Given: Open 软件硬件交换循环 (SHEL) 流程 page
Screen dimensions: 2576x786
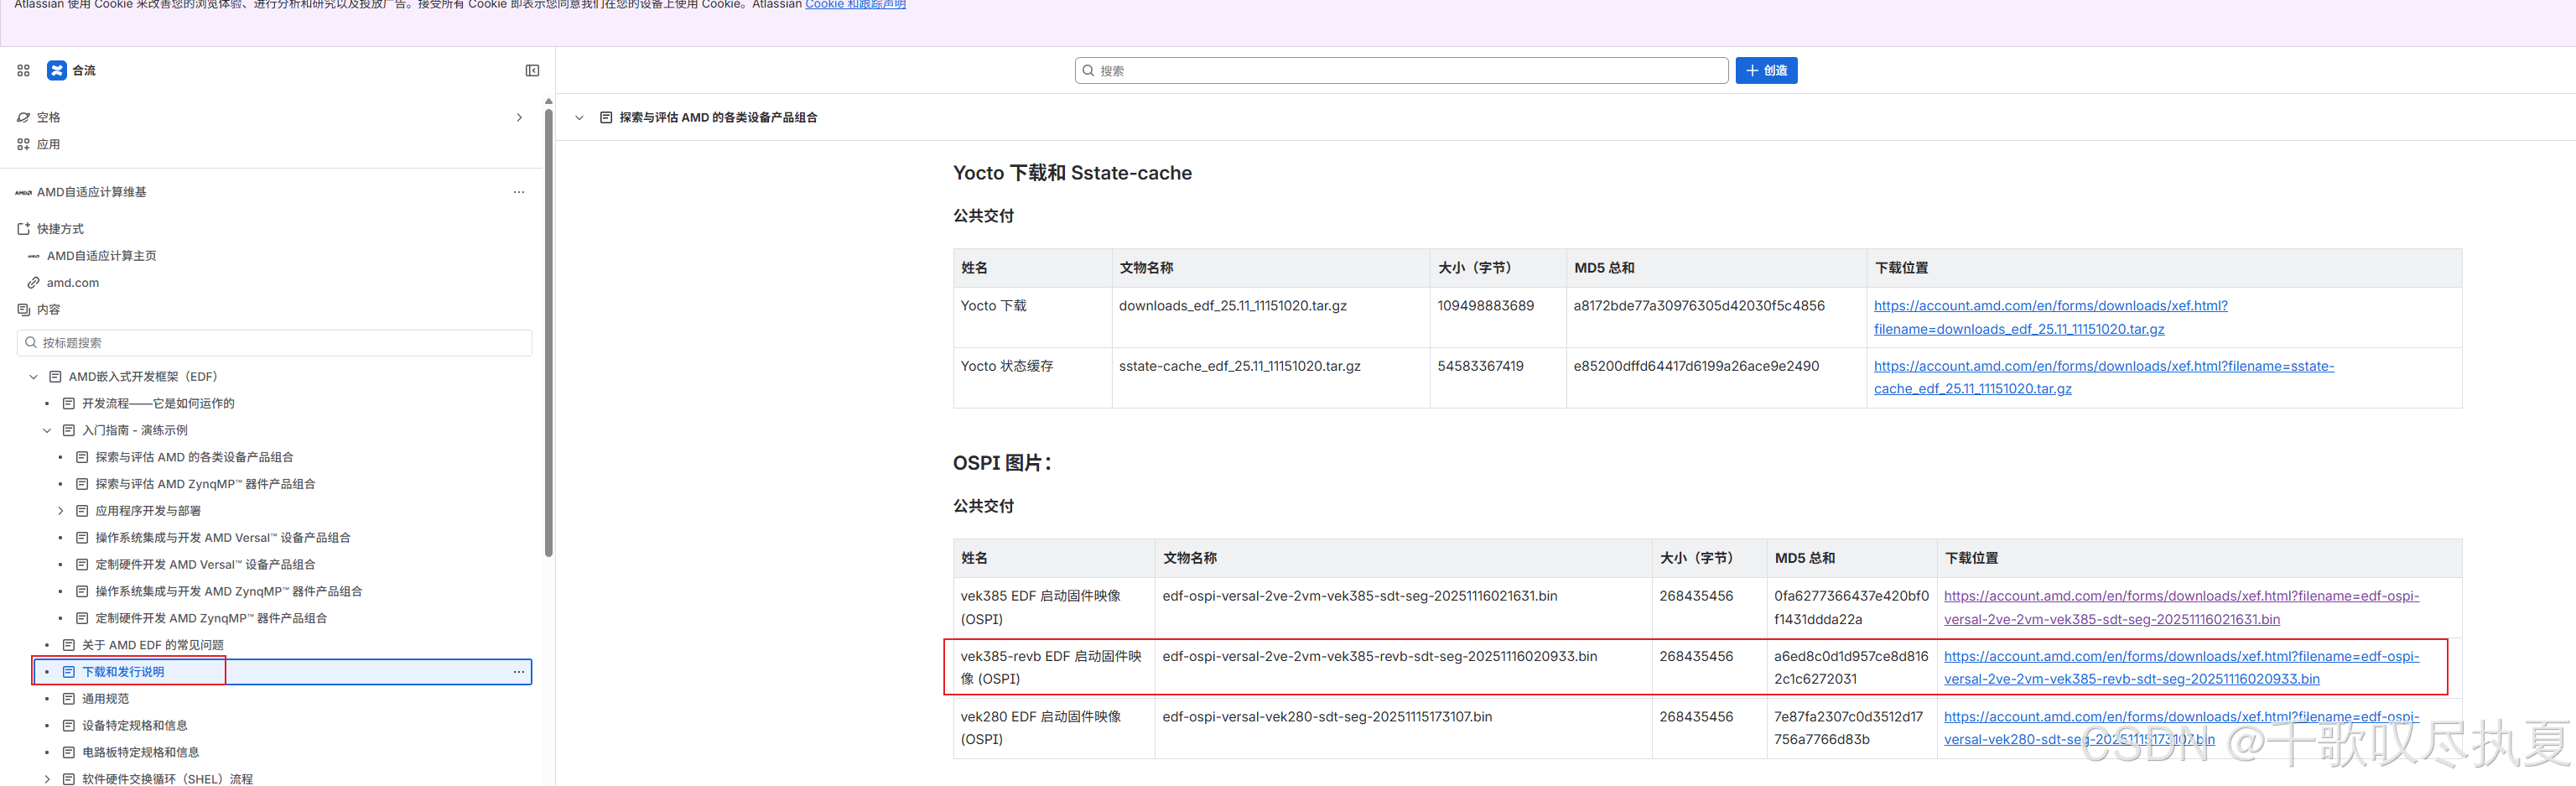Looking at the screenshot, I should tap(167, 779).
